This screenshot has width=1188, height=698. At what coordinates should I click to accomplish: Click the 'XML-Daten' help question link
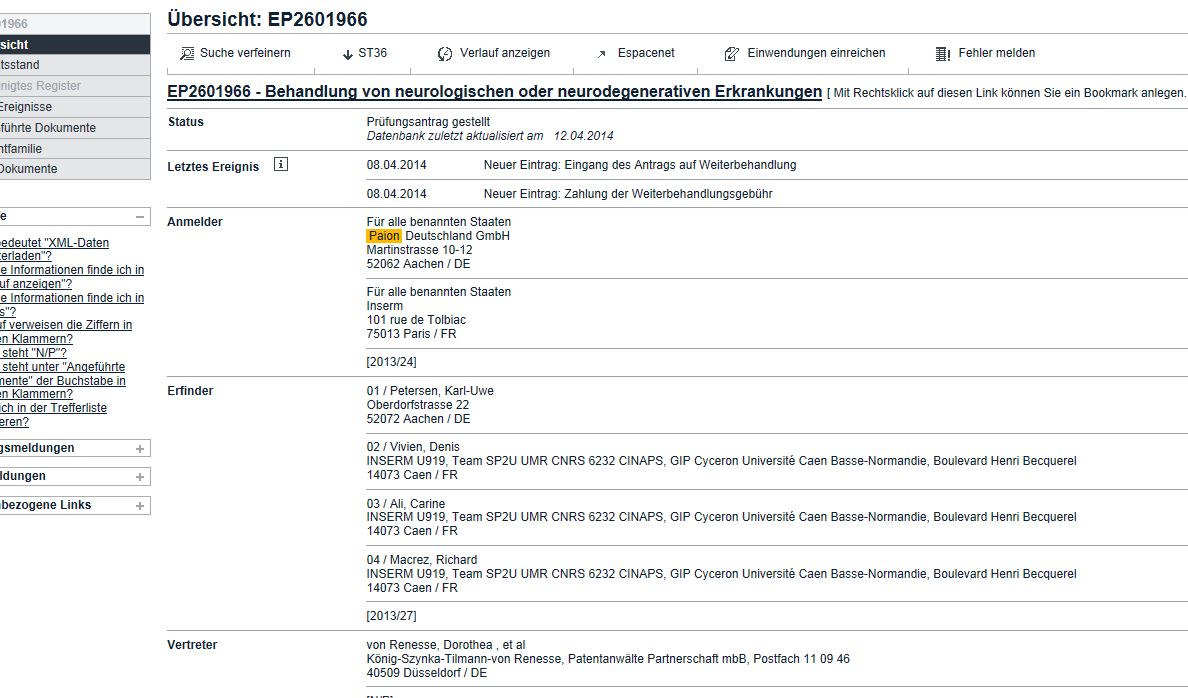coord(55,249)
